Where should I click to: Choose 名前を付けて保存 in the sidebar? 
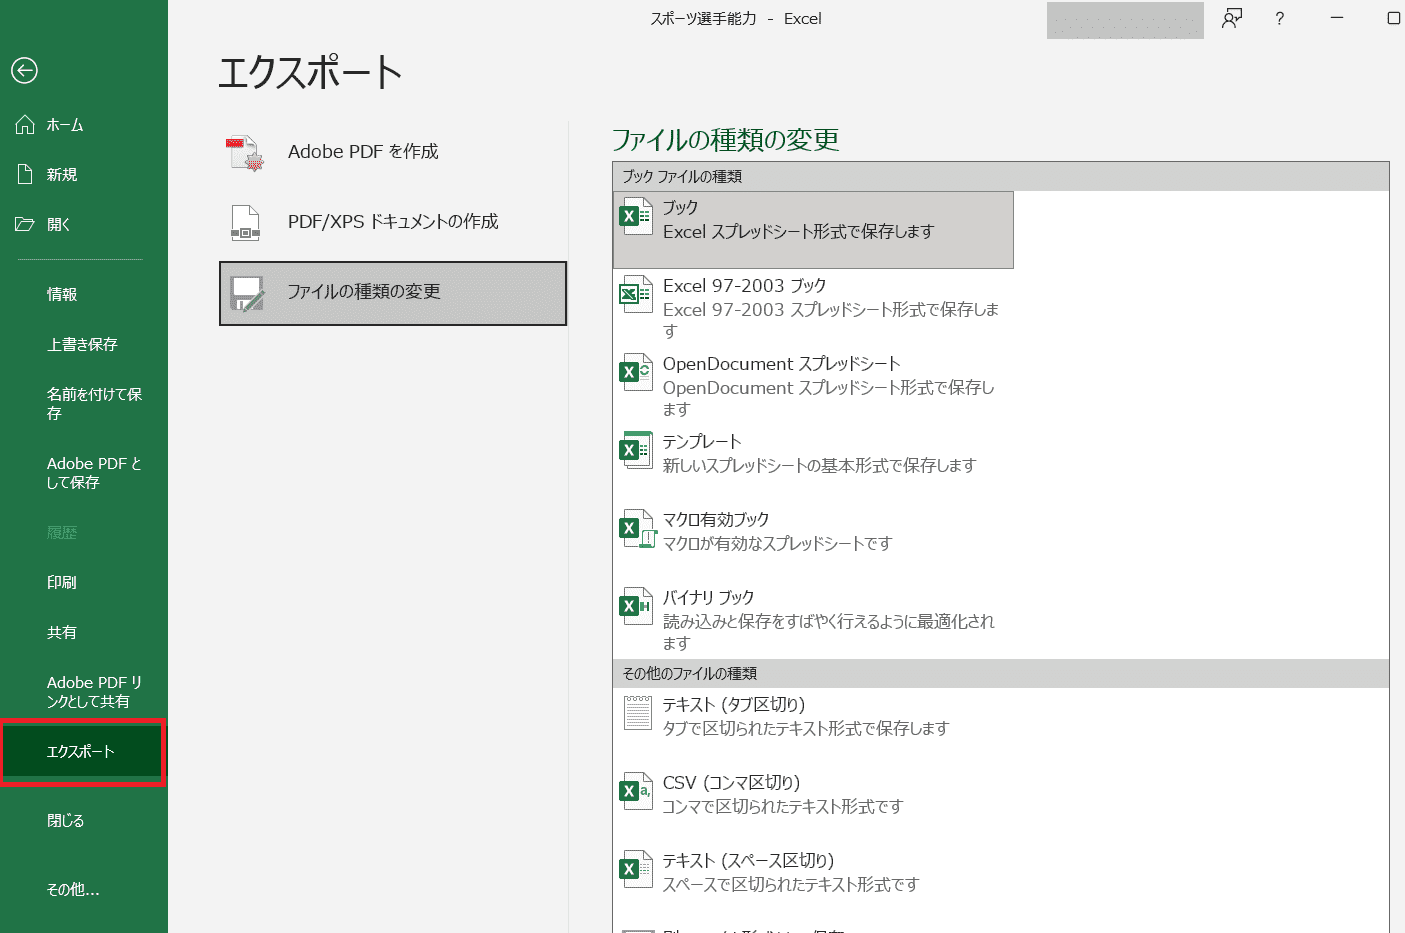point(84,403)
